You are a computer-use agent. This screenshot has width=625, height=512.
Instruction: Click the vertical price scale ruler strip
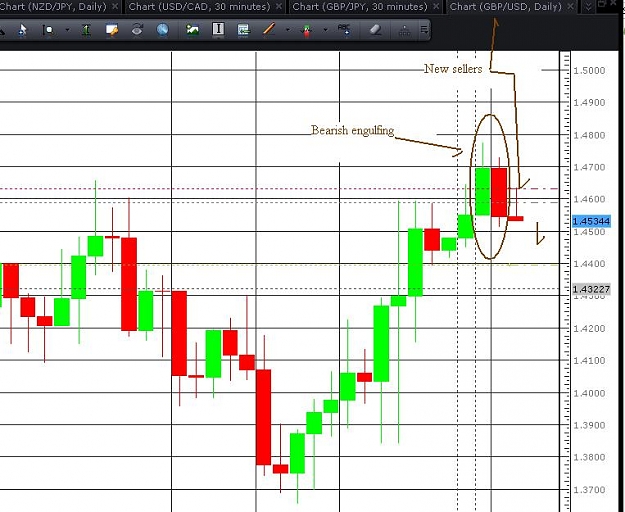[565, 281]
